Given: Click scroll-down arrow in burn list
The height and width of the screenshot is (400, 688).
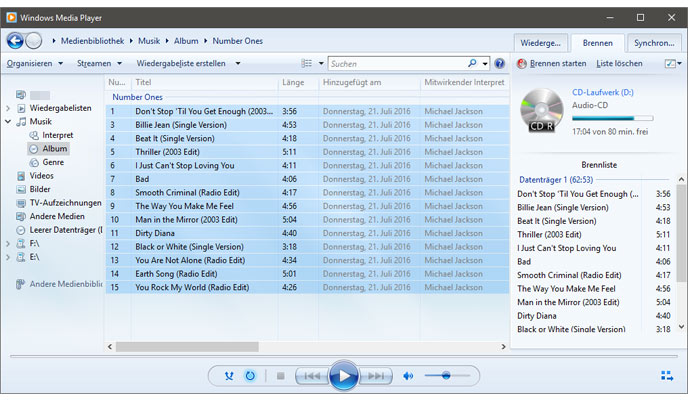Looking at the screenshot, I should coord(681,327).
